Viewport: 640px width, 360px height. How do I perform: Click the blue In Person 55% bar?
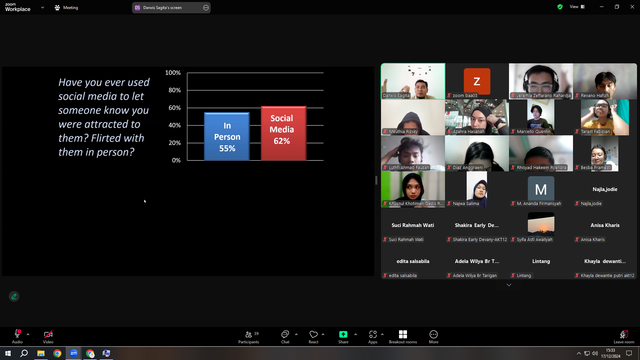(227, 137)
